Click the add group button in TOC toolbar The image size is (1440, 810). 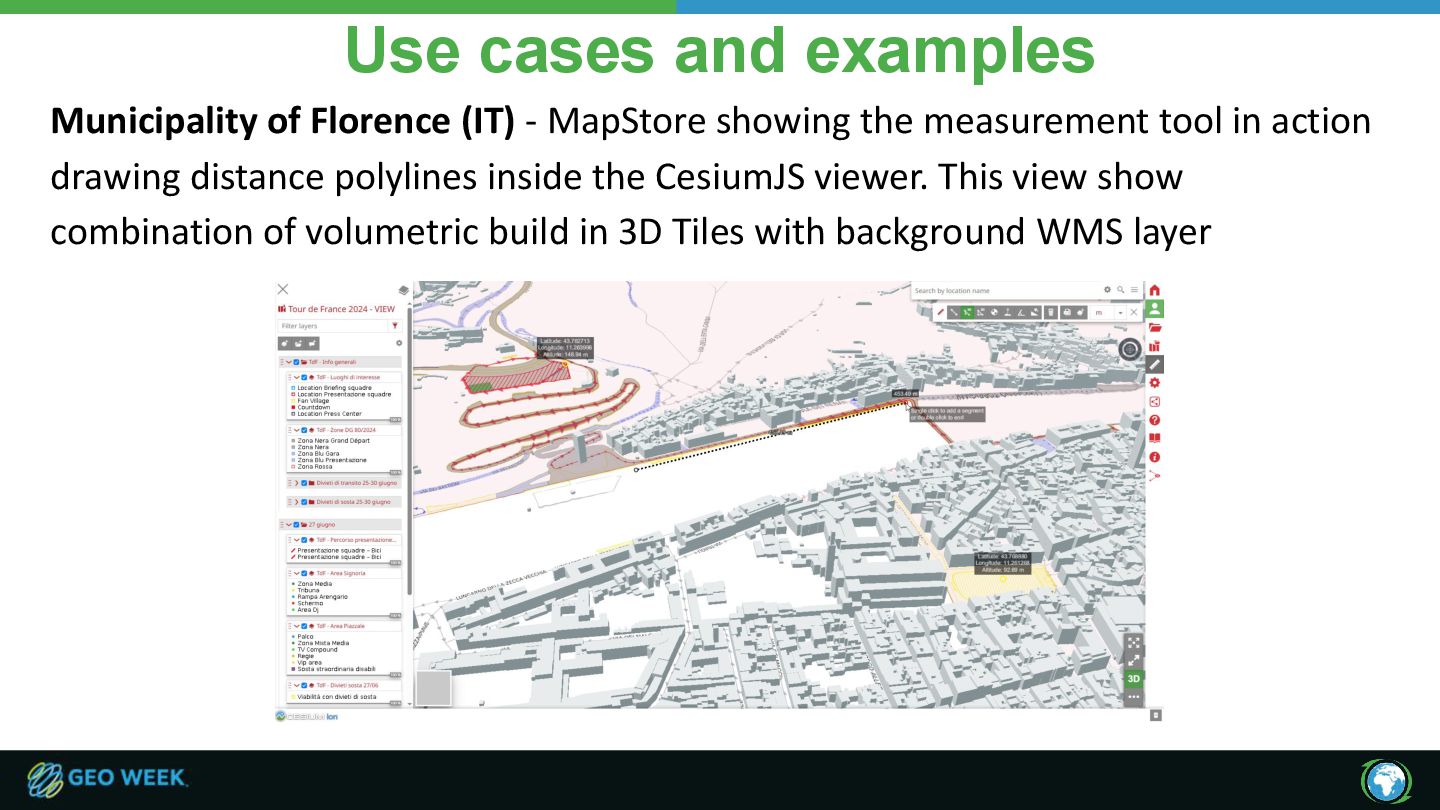point(298,344)
